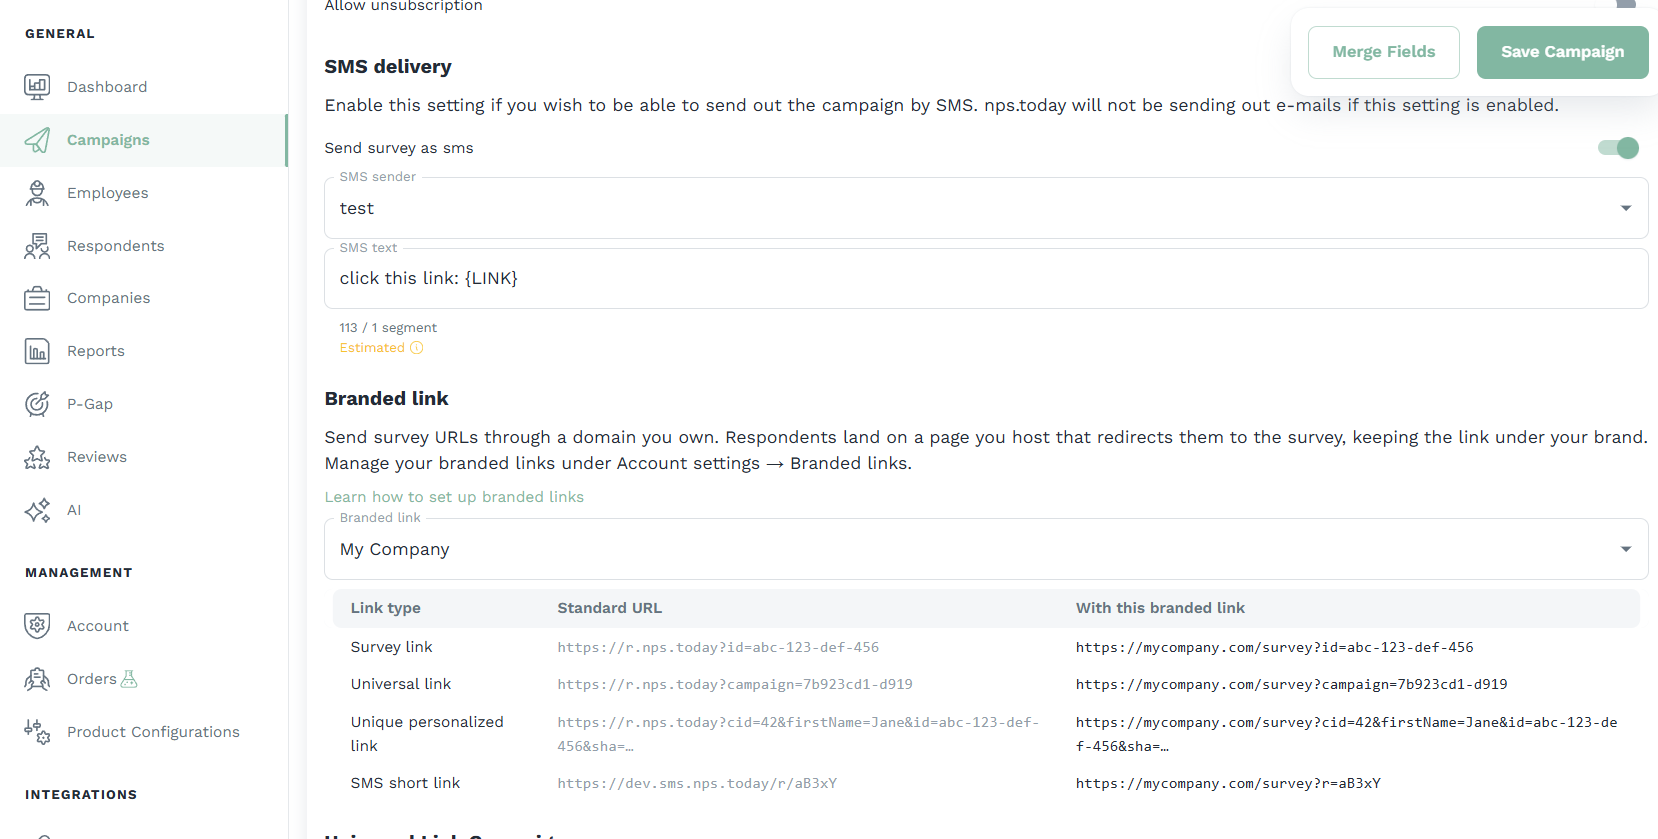Screen dimensions: 1658x839
Task: Click the Merge Fields button
Action: click(1384, 52)
